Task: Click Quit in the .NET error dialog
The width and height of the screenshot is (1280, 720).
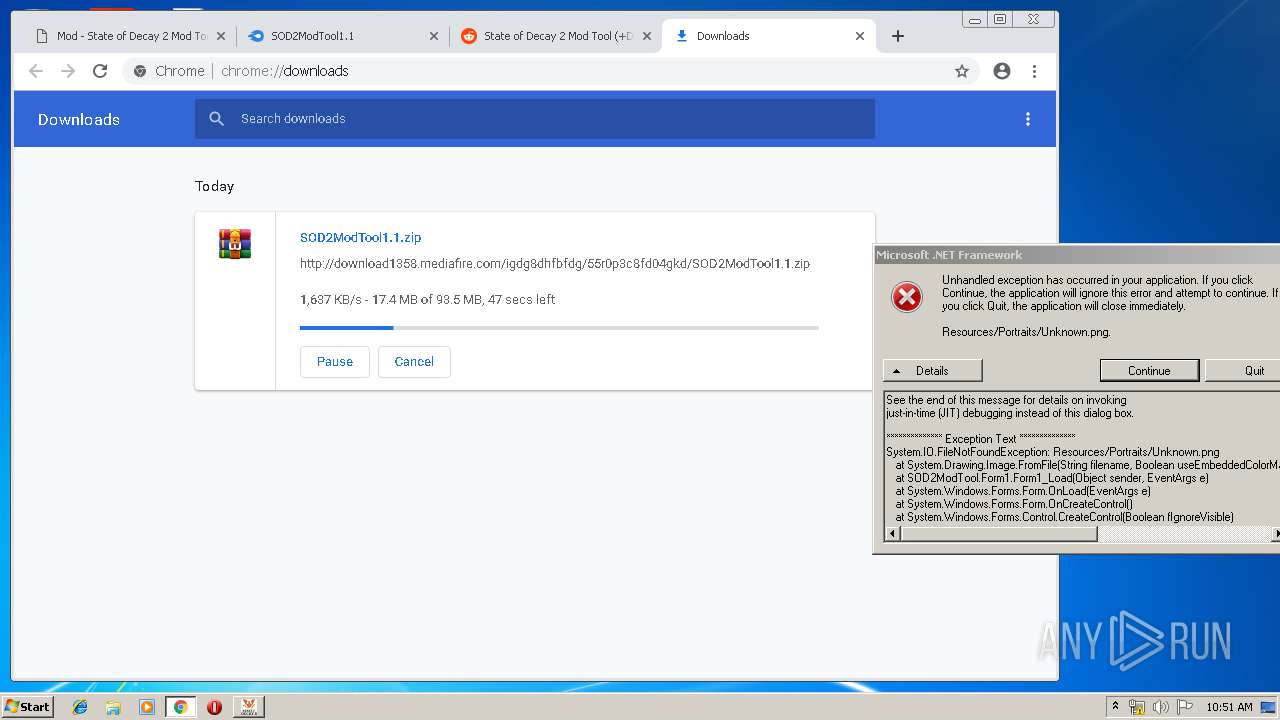Action: click(x=1243, y=371)
